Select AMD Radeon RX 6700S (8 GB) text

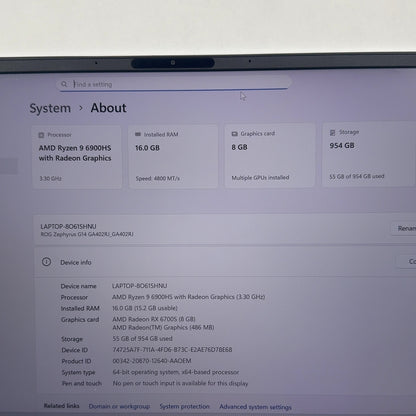(154, 319)
